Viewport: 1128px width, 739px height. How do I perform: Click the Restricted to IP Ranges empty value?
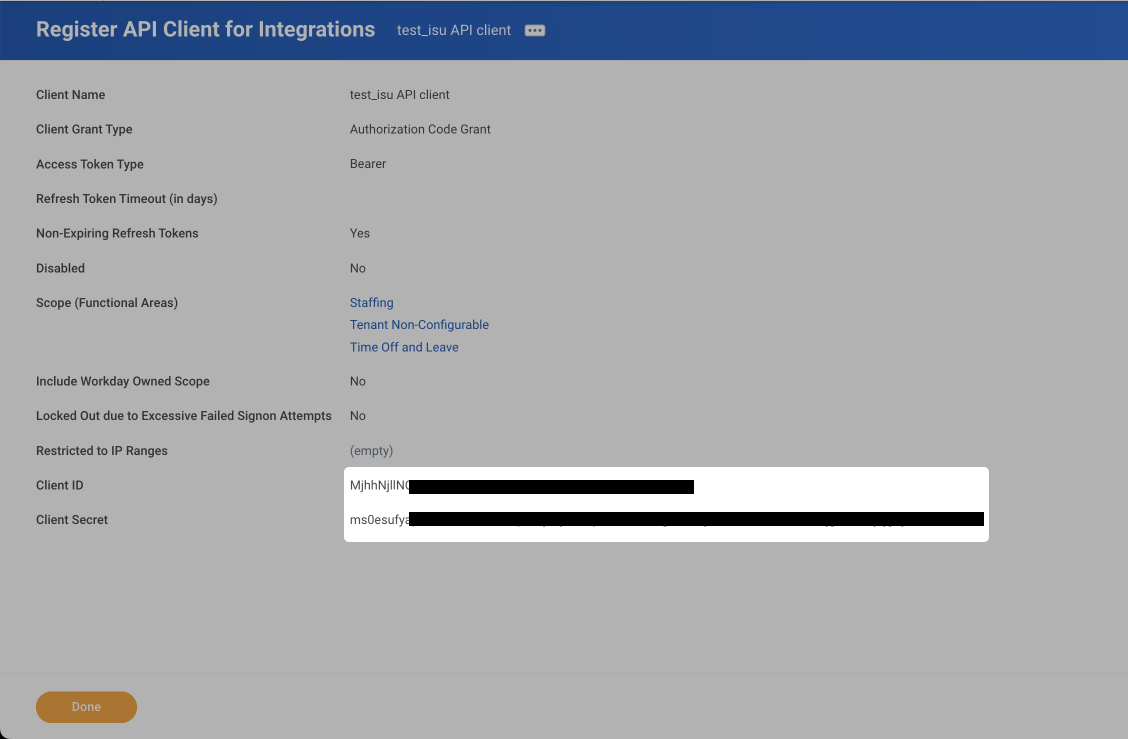(x=371, y=450)
